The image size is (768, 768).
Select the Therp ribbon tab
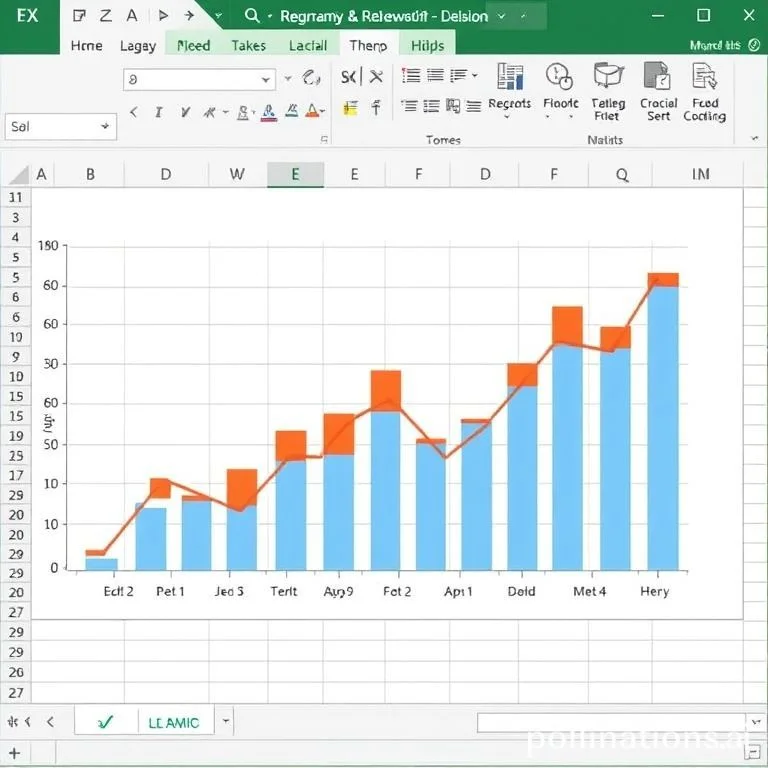click(368, 46)
